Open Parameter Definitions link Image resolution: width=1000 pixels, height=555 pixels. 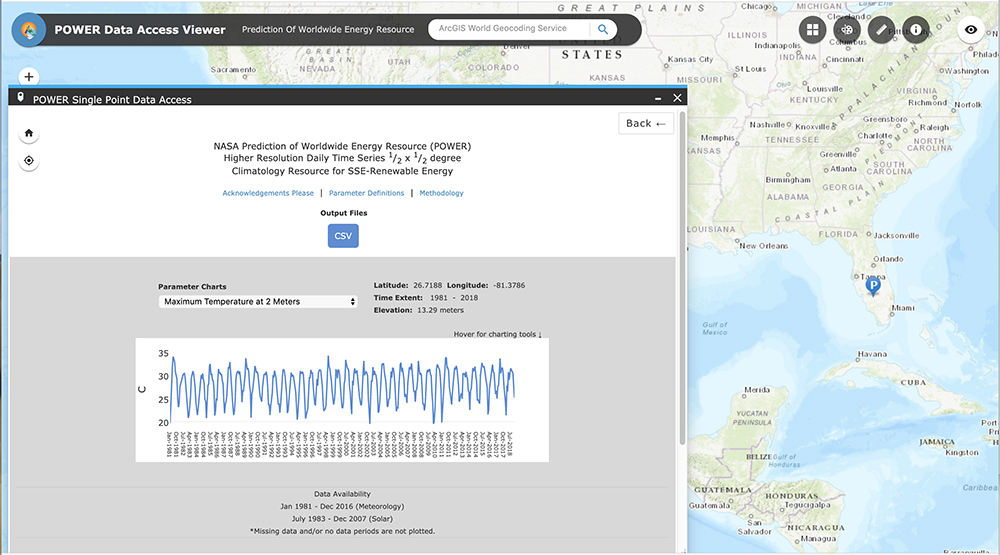point(367,193)
